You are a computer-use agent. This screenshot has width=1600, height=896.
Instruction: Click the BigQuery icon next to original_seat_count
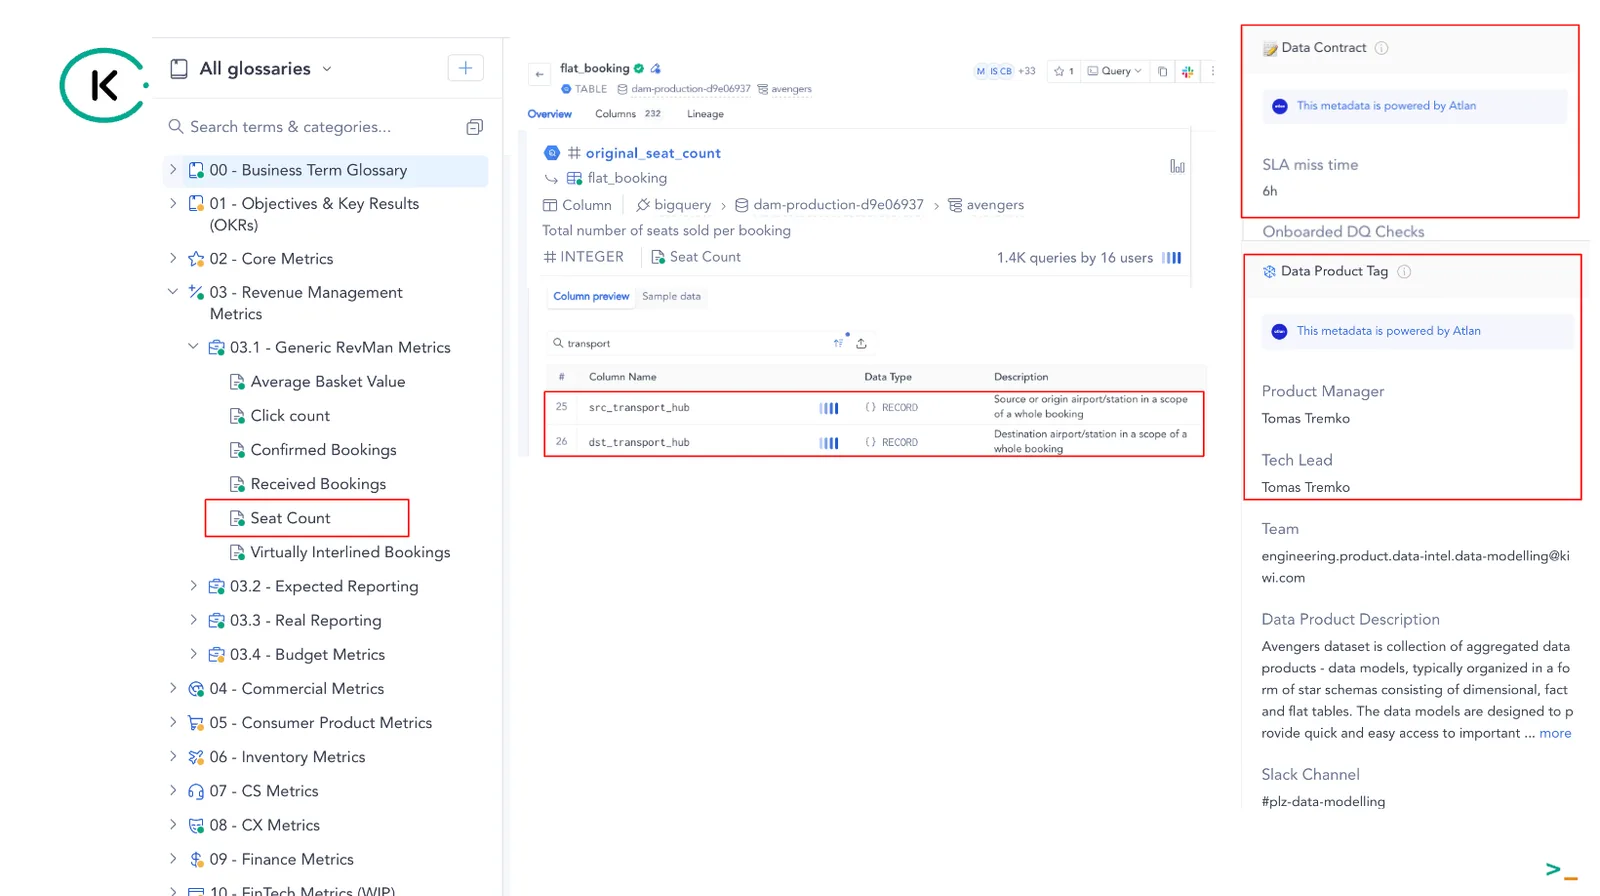pos(552,153)
